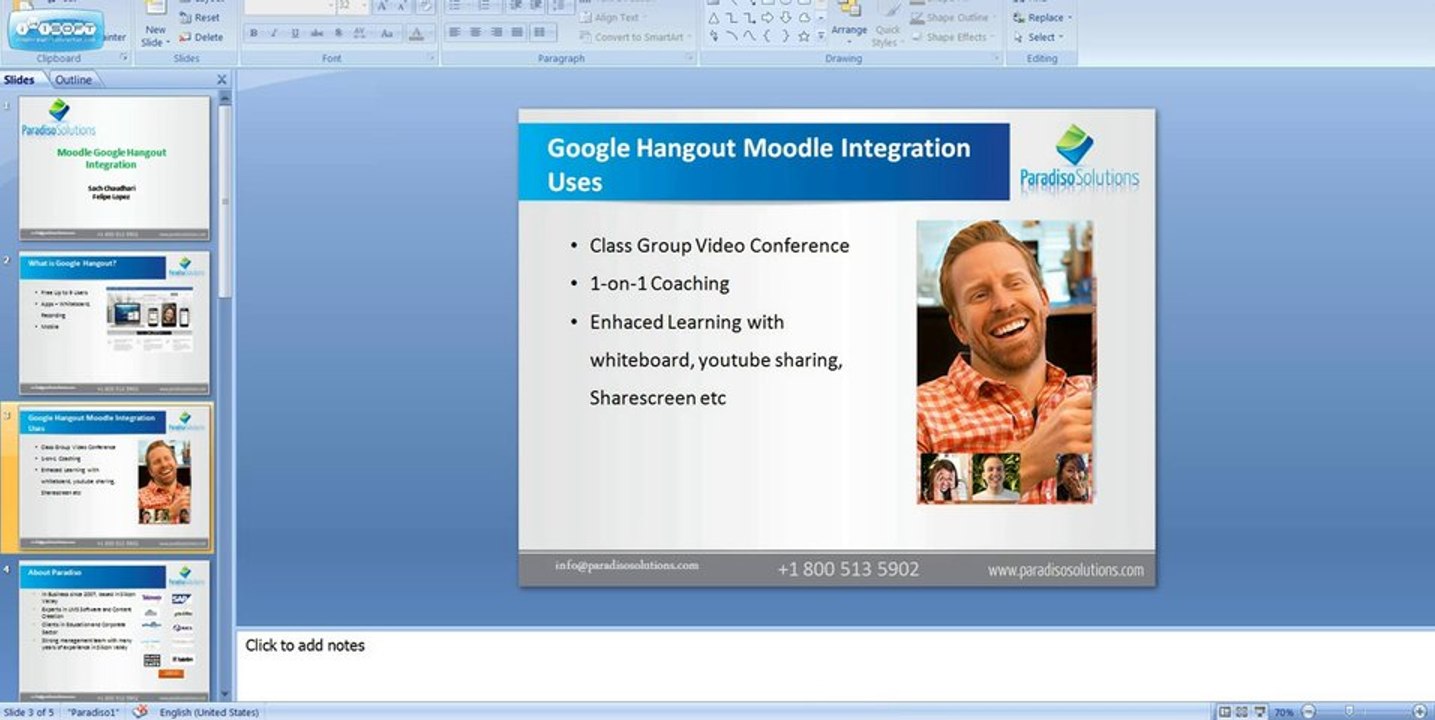Click the bullet text "1-on-1 Coaching"
This screenshot has height=720, width=1435.
click(660, 284)
